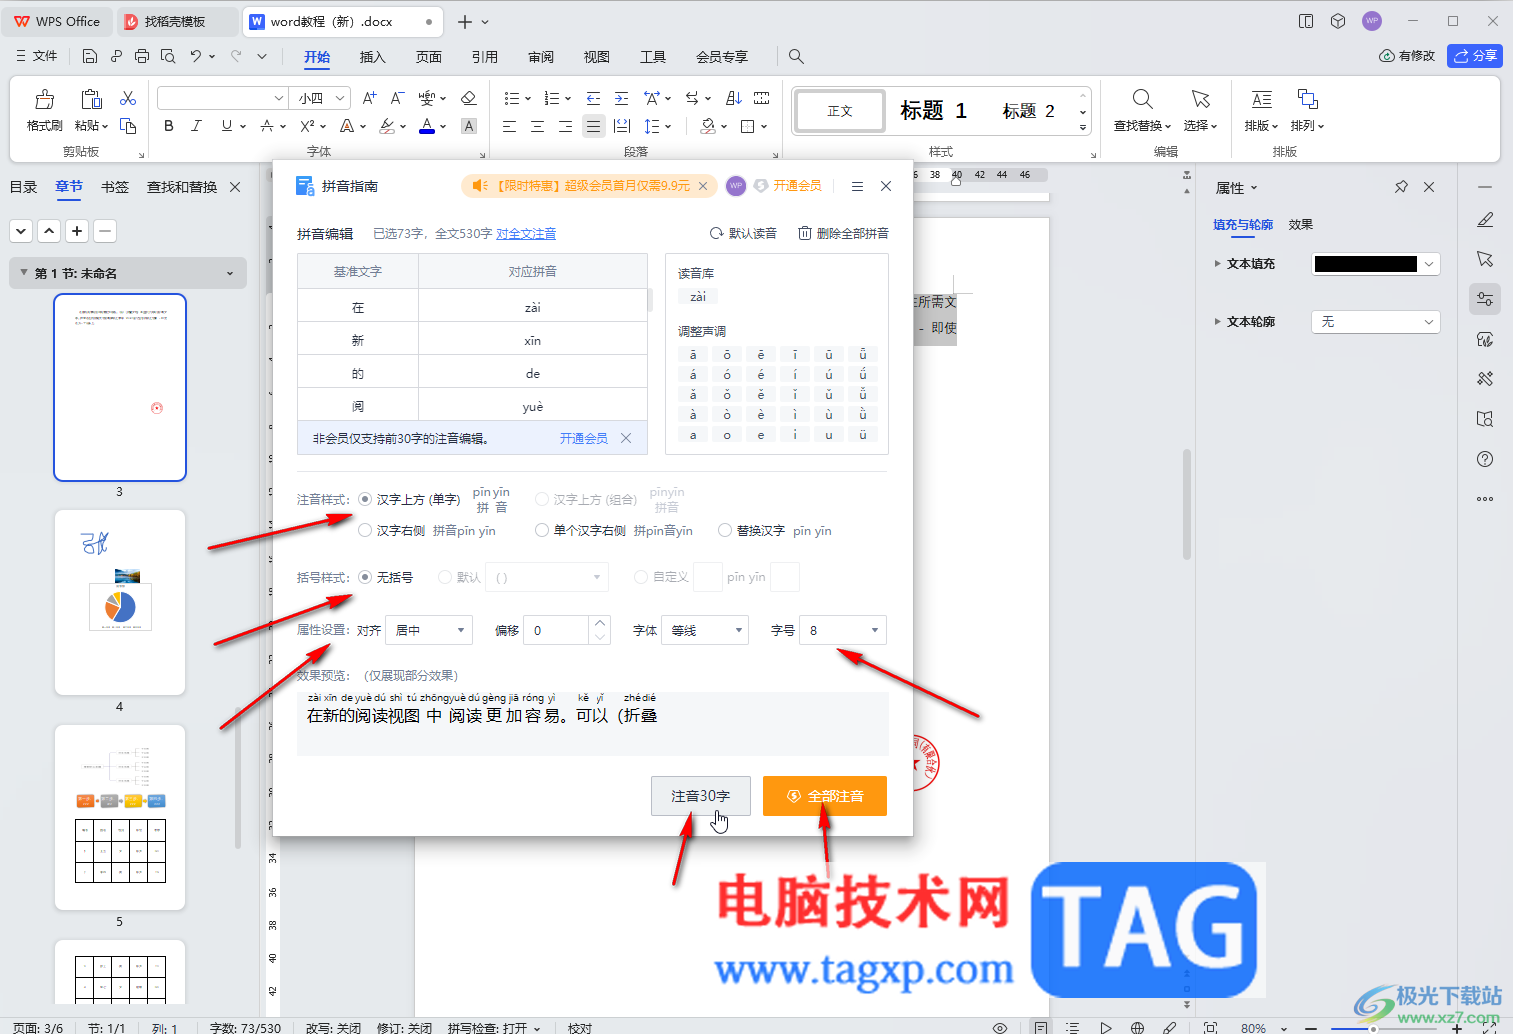
Task: Open Find and Replace magnifier icon
Action: 1142,99
